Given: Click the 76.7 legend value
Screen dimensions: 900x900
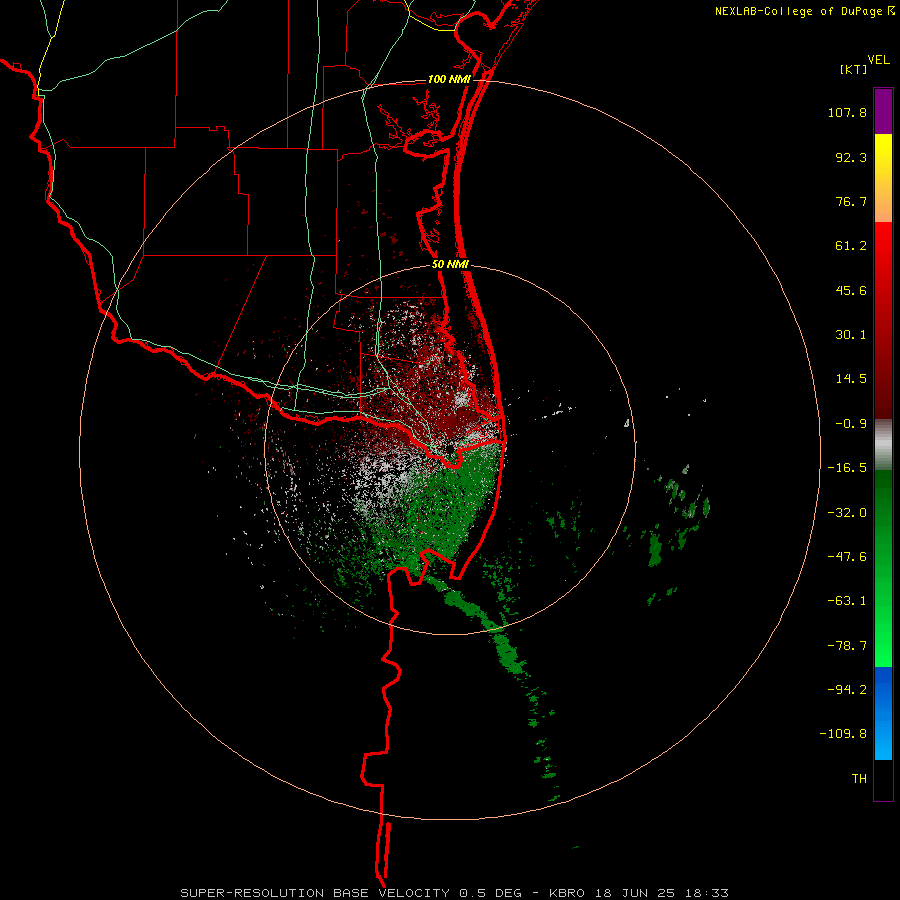Looking at the screenshot, I should coord(851,201).
